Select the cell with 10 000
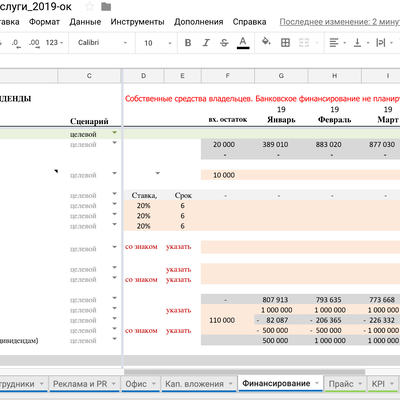 click(228, 175)
